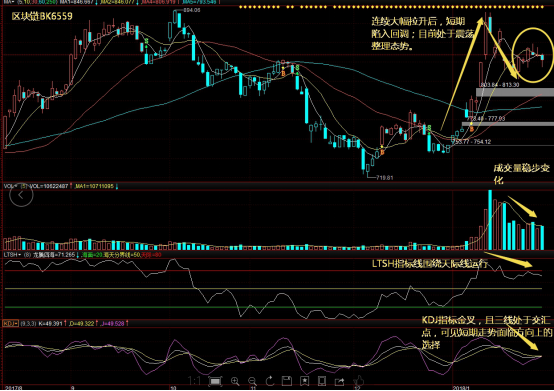Set the view to 1:1 actual size

click(195, 381)
